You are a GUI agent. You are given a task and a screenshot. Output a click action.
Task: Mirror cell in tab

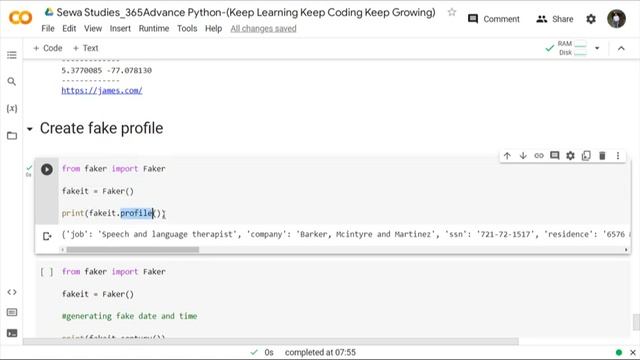[x=586, y=156]
